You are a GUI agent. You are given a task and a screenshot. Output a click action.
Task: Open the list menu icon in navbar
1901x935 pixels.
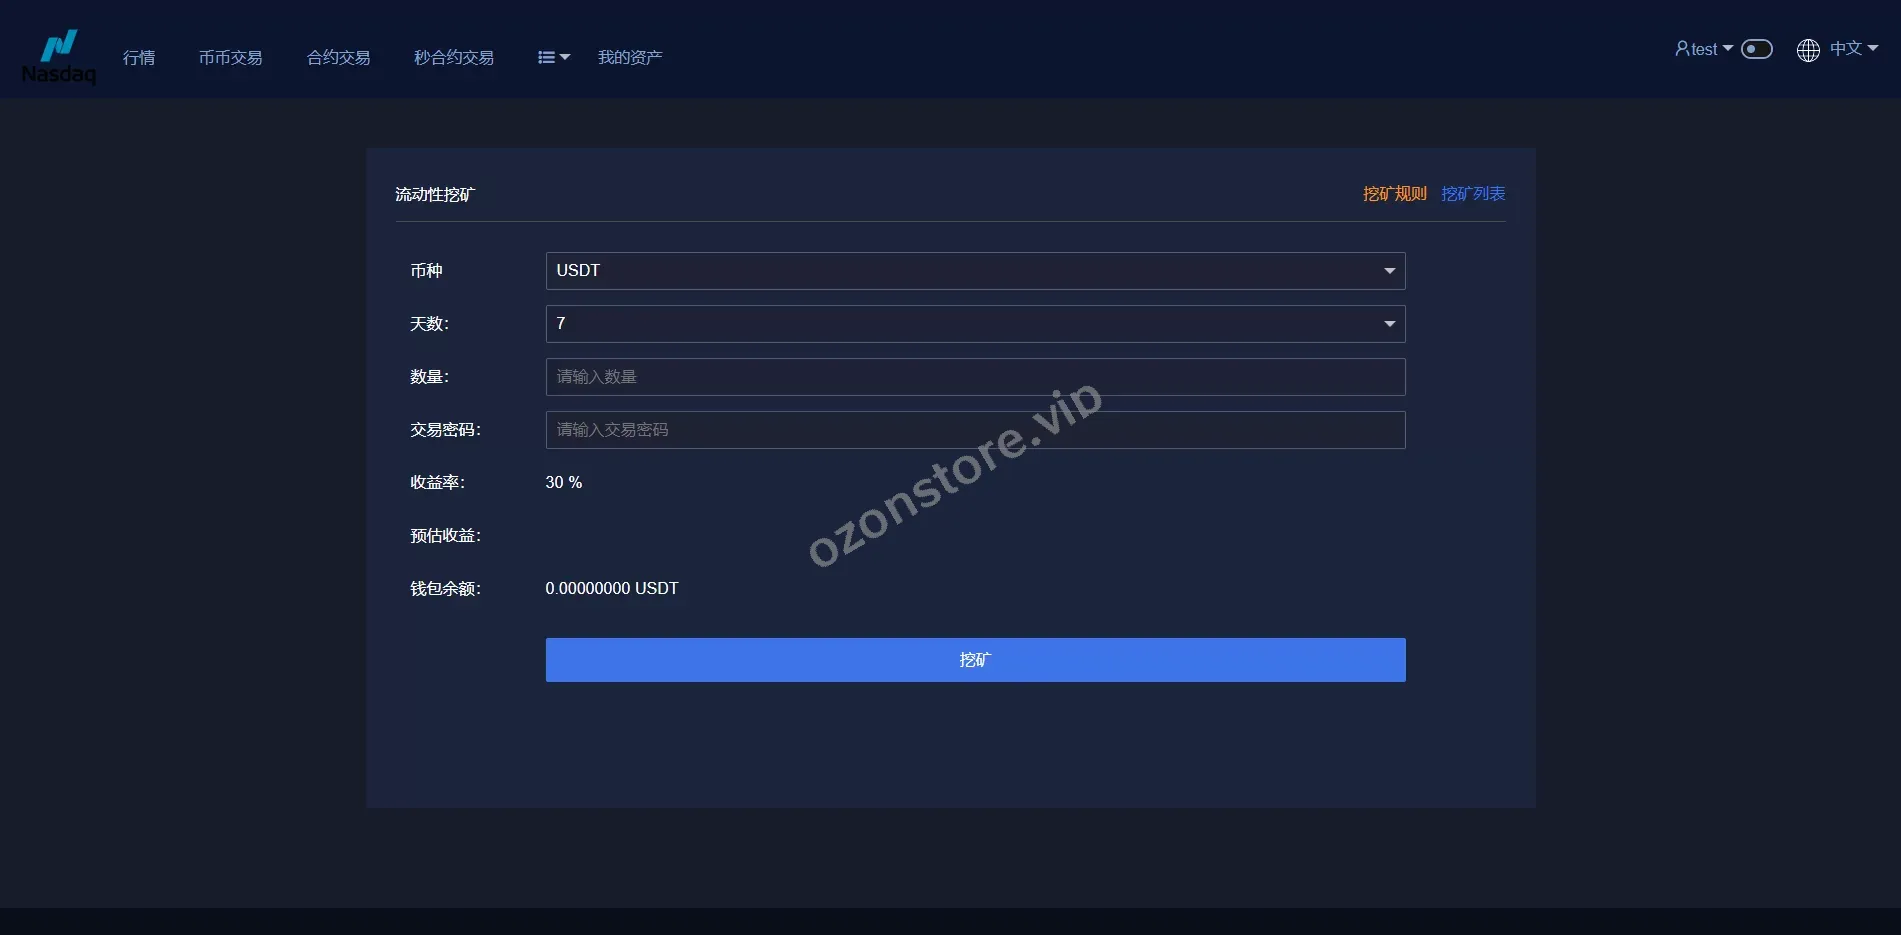(x=546, y=58)
